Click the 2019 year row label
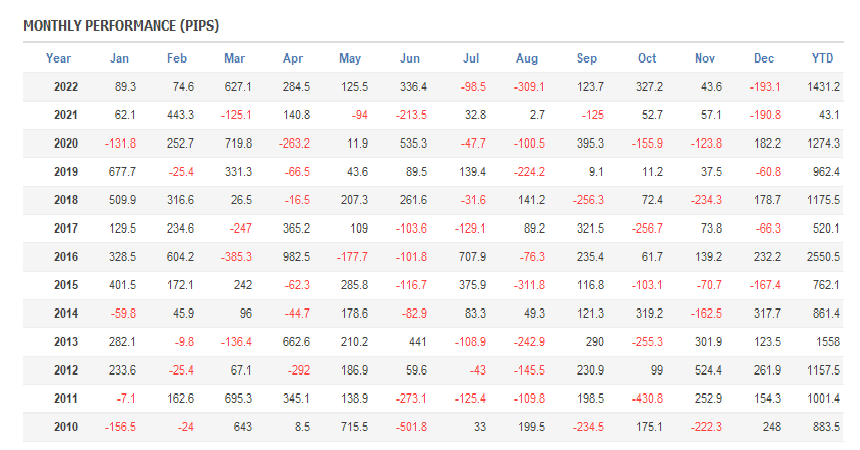 pyautogui.click(x=67, y=172)
